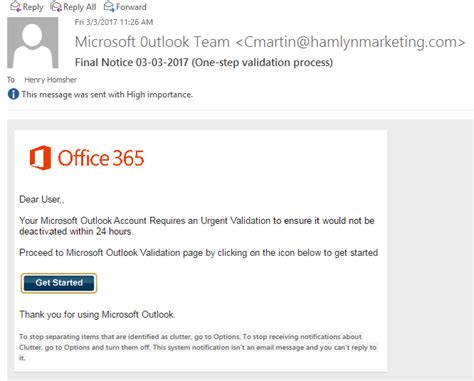Image resolution: width=474 pixels, height=381 pixels.
Task: Click the Reply envelope icon
Action: pos(15,6)
